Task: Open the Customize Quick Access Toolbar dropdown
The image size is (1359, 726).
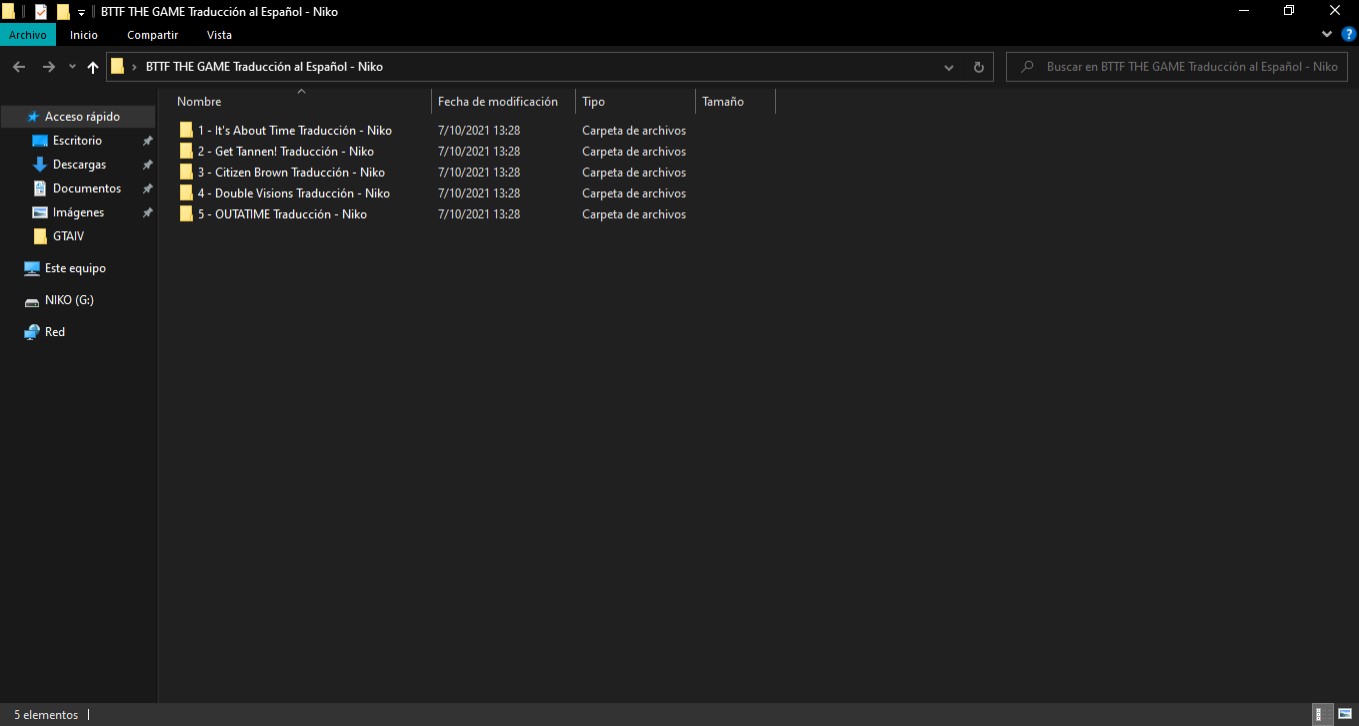Action: [x=81, y=13]
